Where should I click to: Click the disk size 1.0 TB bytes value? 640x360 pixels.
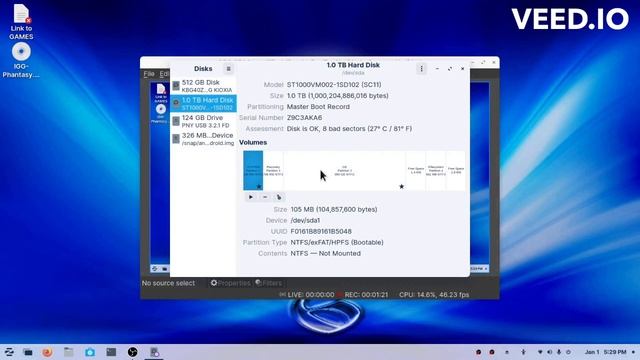(x=338, y=96)
